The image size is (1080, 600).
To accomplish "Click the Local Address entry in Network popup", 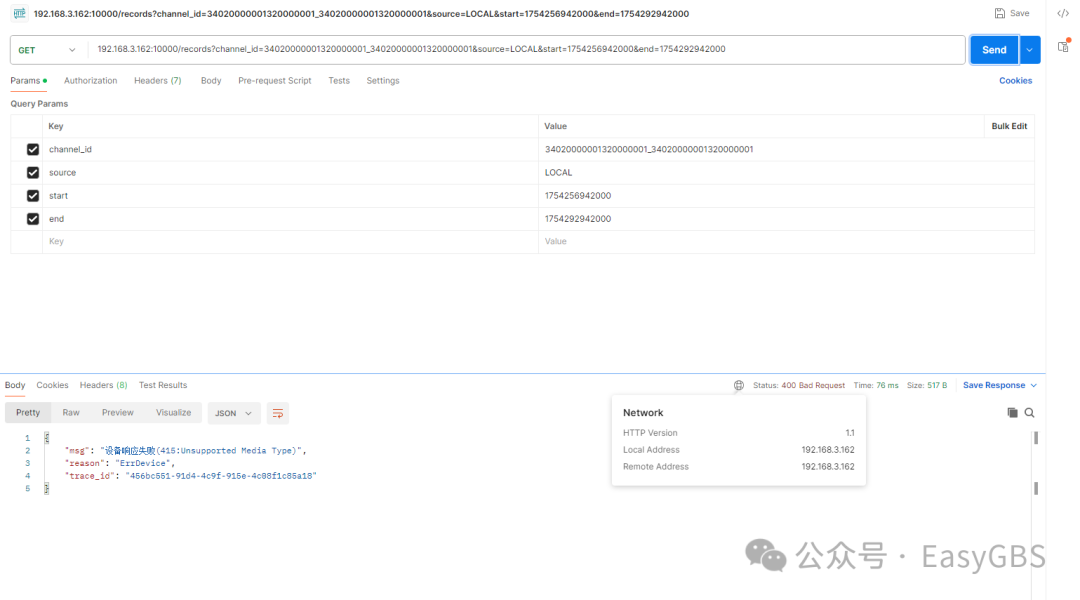I will point(738,450).
